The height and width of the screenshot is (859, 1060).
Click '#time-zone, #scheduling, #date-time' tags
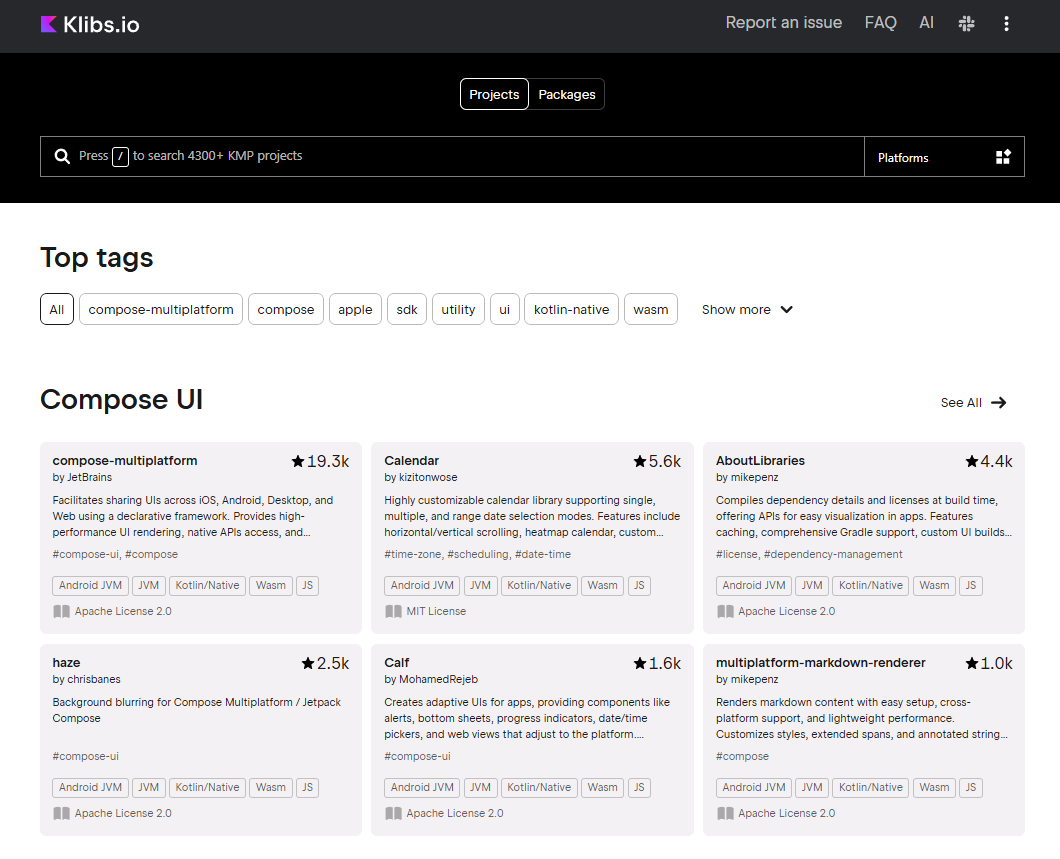(477, 555)
